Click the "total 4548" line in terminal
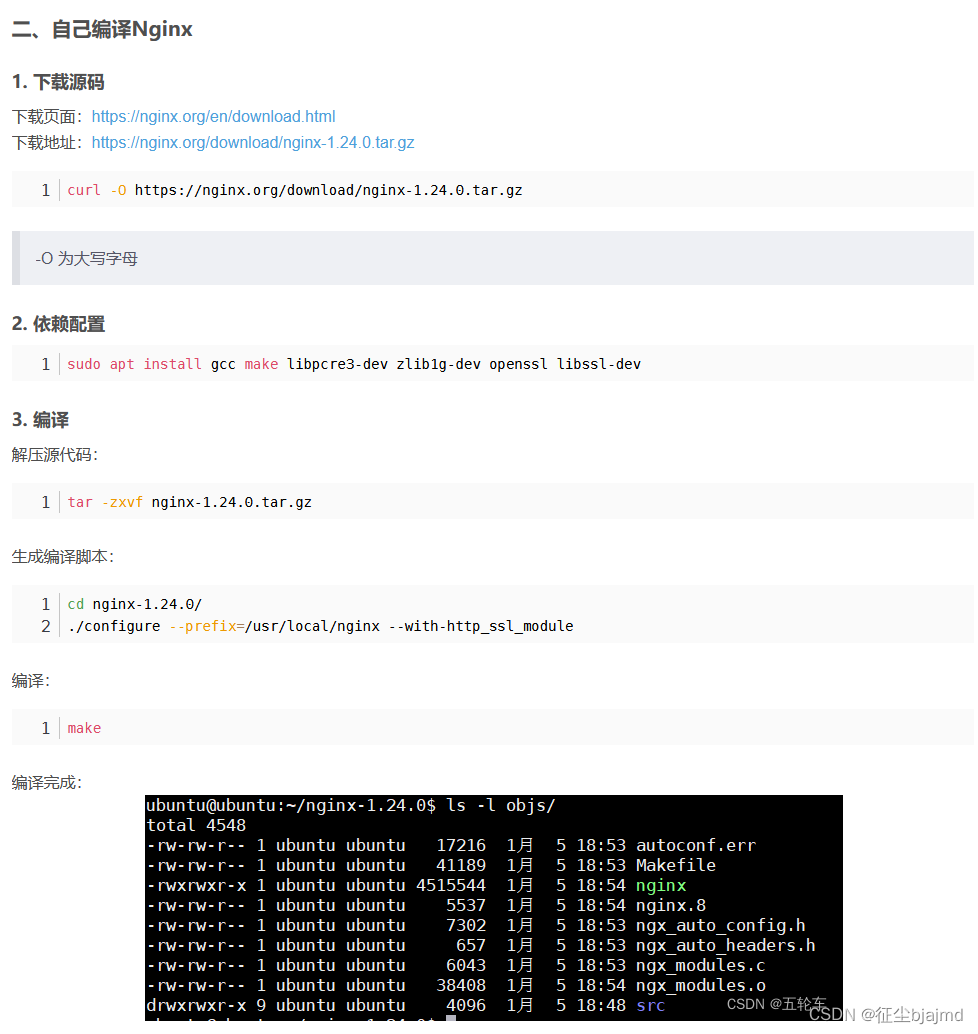The image size is (978, 1034). (x=196, y=826)
